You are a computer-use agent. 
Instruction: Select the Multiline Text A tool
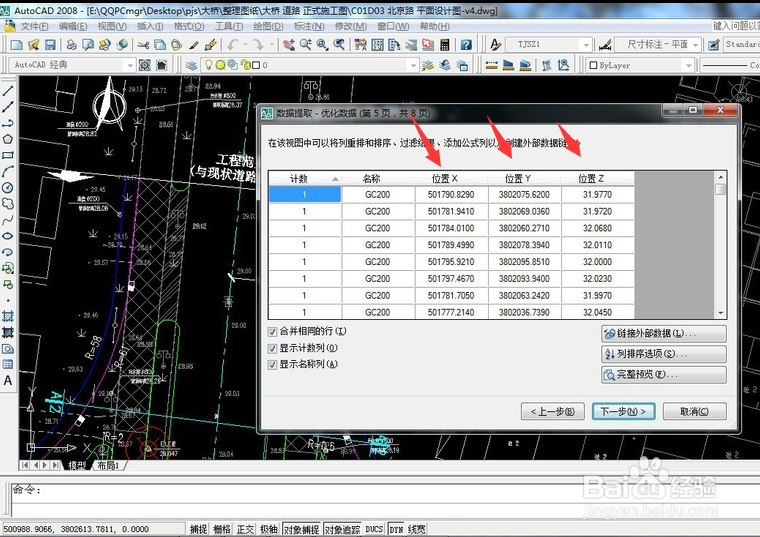click(x=8, y=380)
